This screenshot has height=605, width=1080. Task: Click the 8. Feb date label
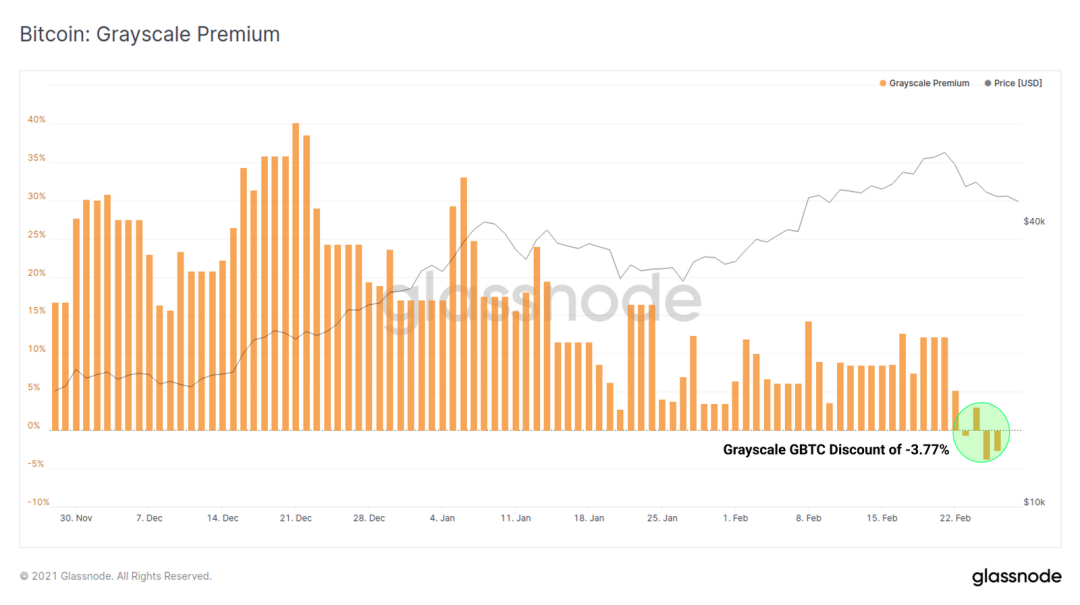809,518
